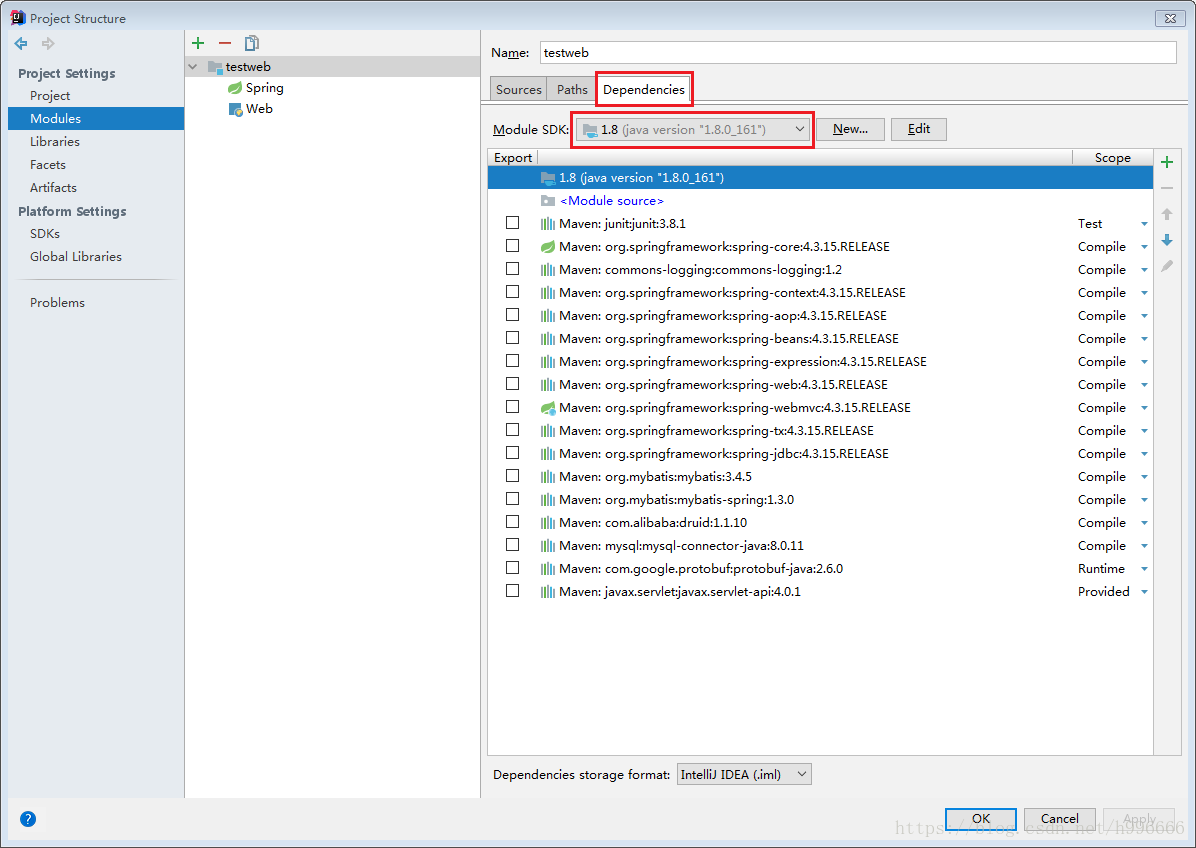Add a new module with green plus
1196x848 pixels.
pos(198,43)
